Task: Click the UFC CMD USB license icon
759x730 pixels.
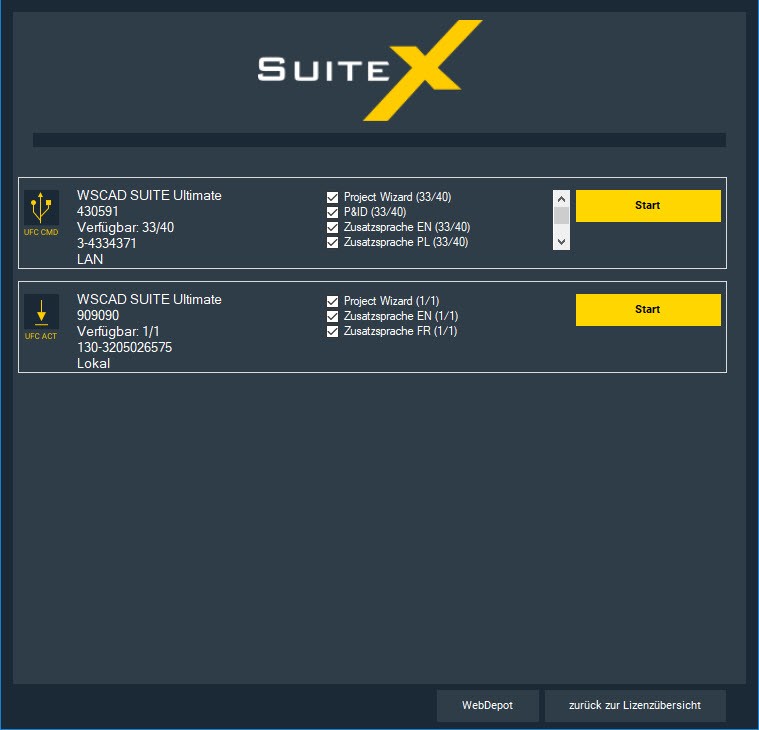Action: [x=41, y=207]
